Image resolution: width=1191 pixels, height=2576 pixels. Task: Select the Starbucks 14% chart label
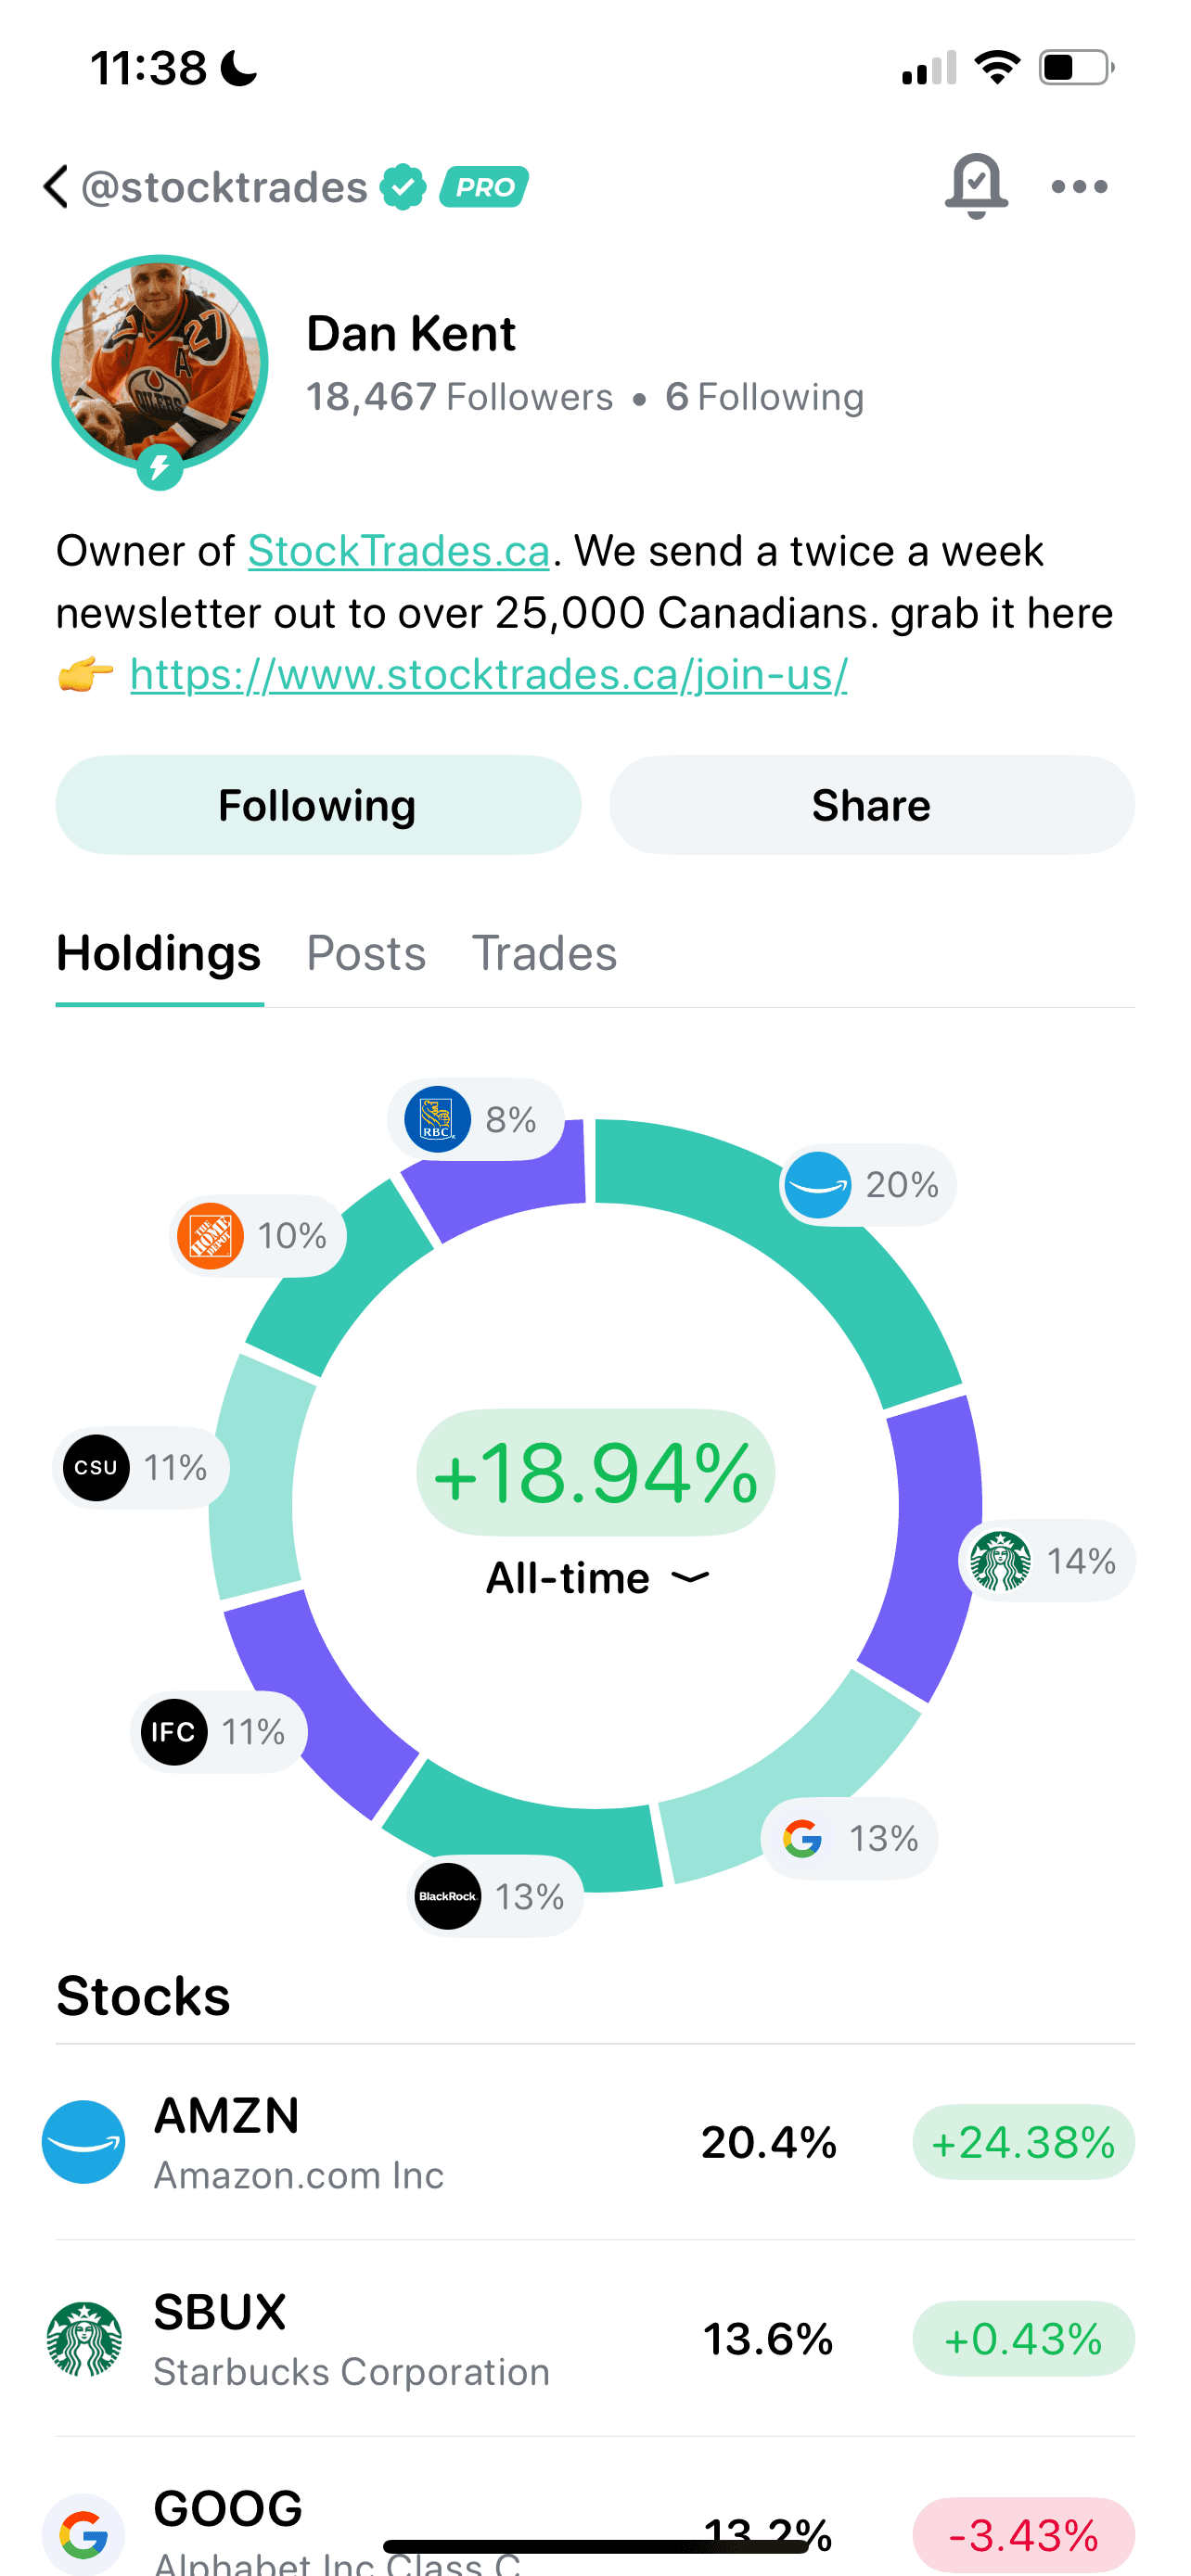[x=1047, y=1561]
